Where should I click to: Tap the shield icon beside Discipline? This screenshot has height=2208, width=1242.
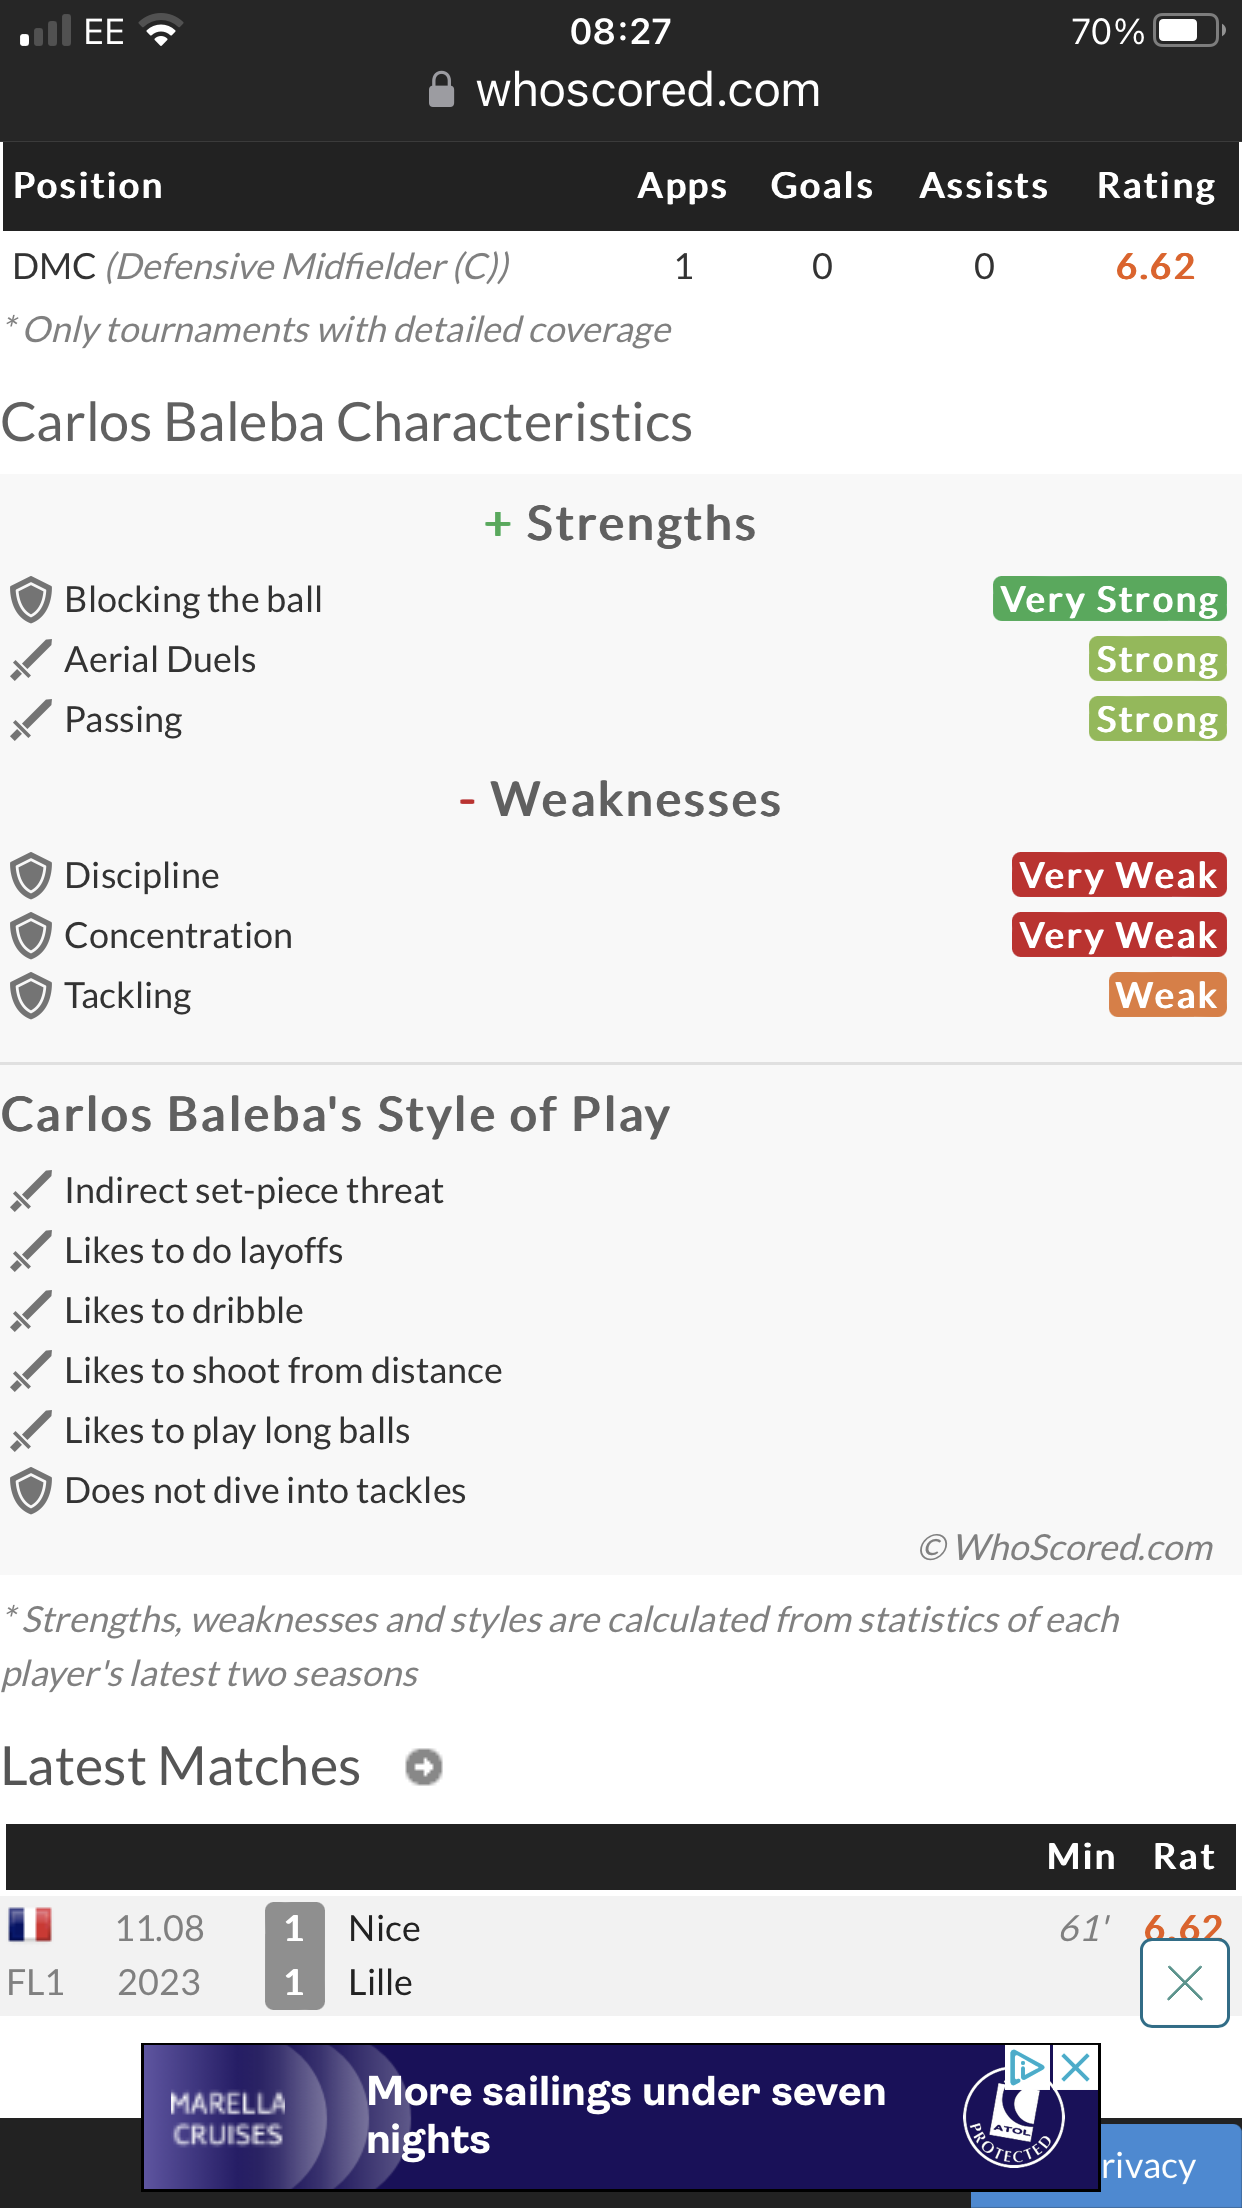coord(31,876)
